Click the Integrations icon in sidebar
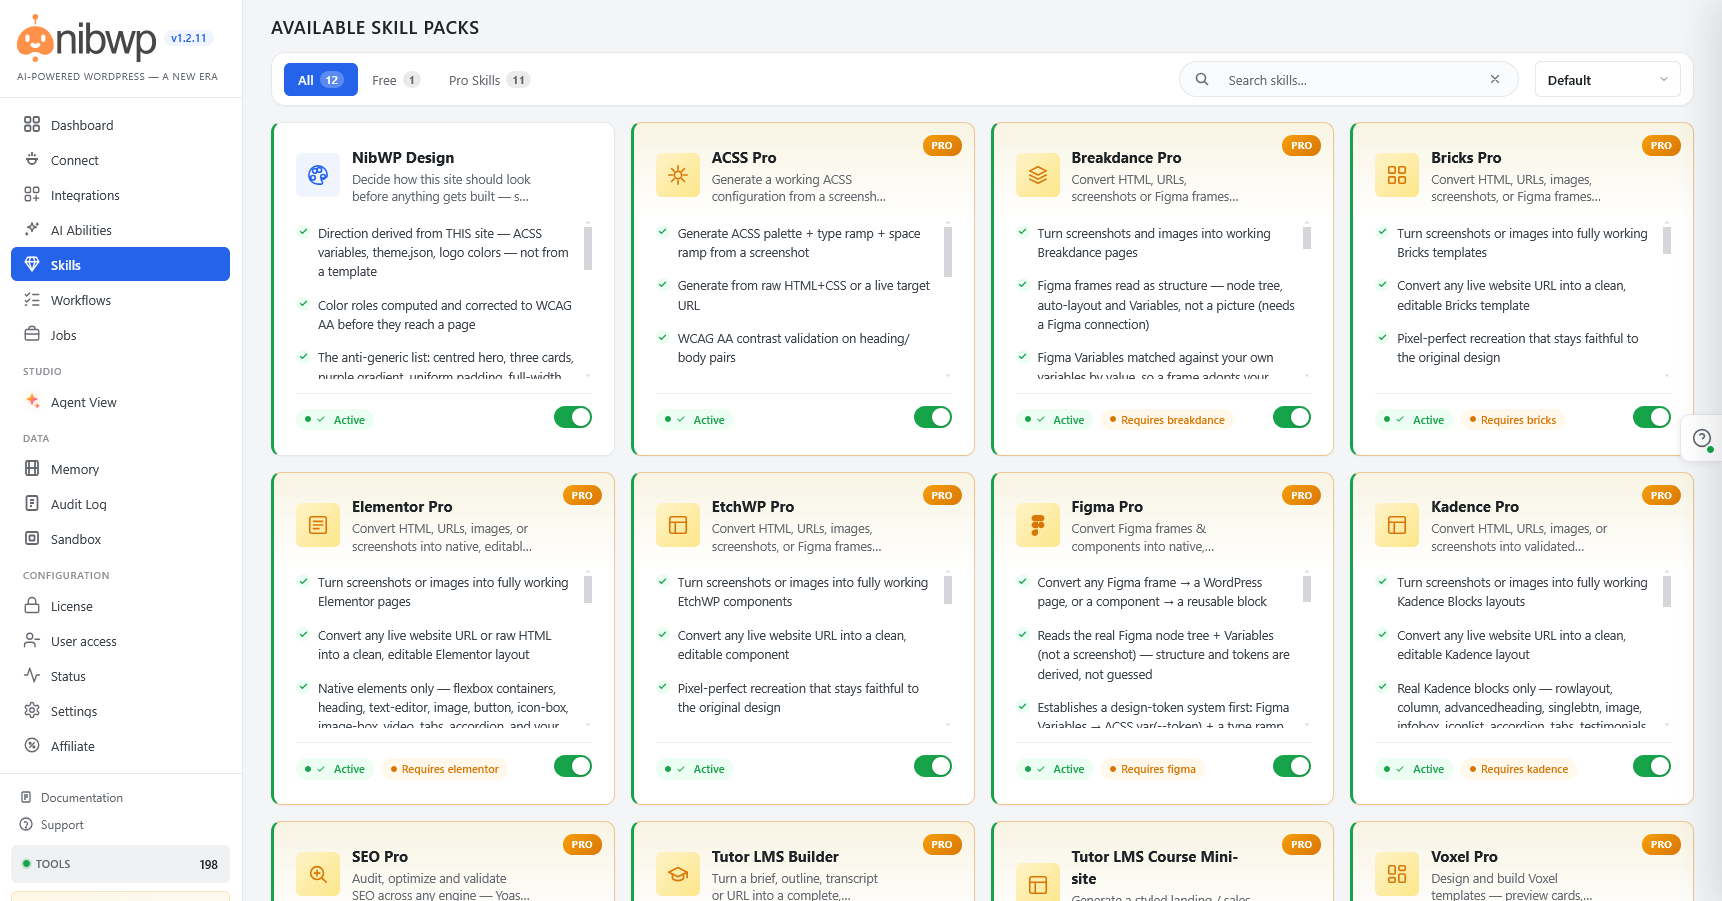This screenshot has height=901, width=1722. 32,195
